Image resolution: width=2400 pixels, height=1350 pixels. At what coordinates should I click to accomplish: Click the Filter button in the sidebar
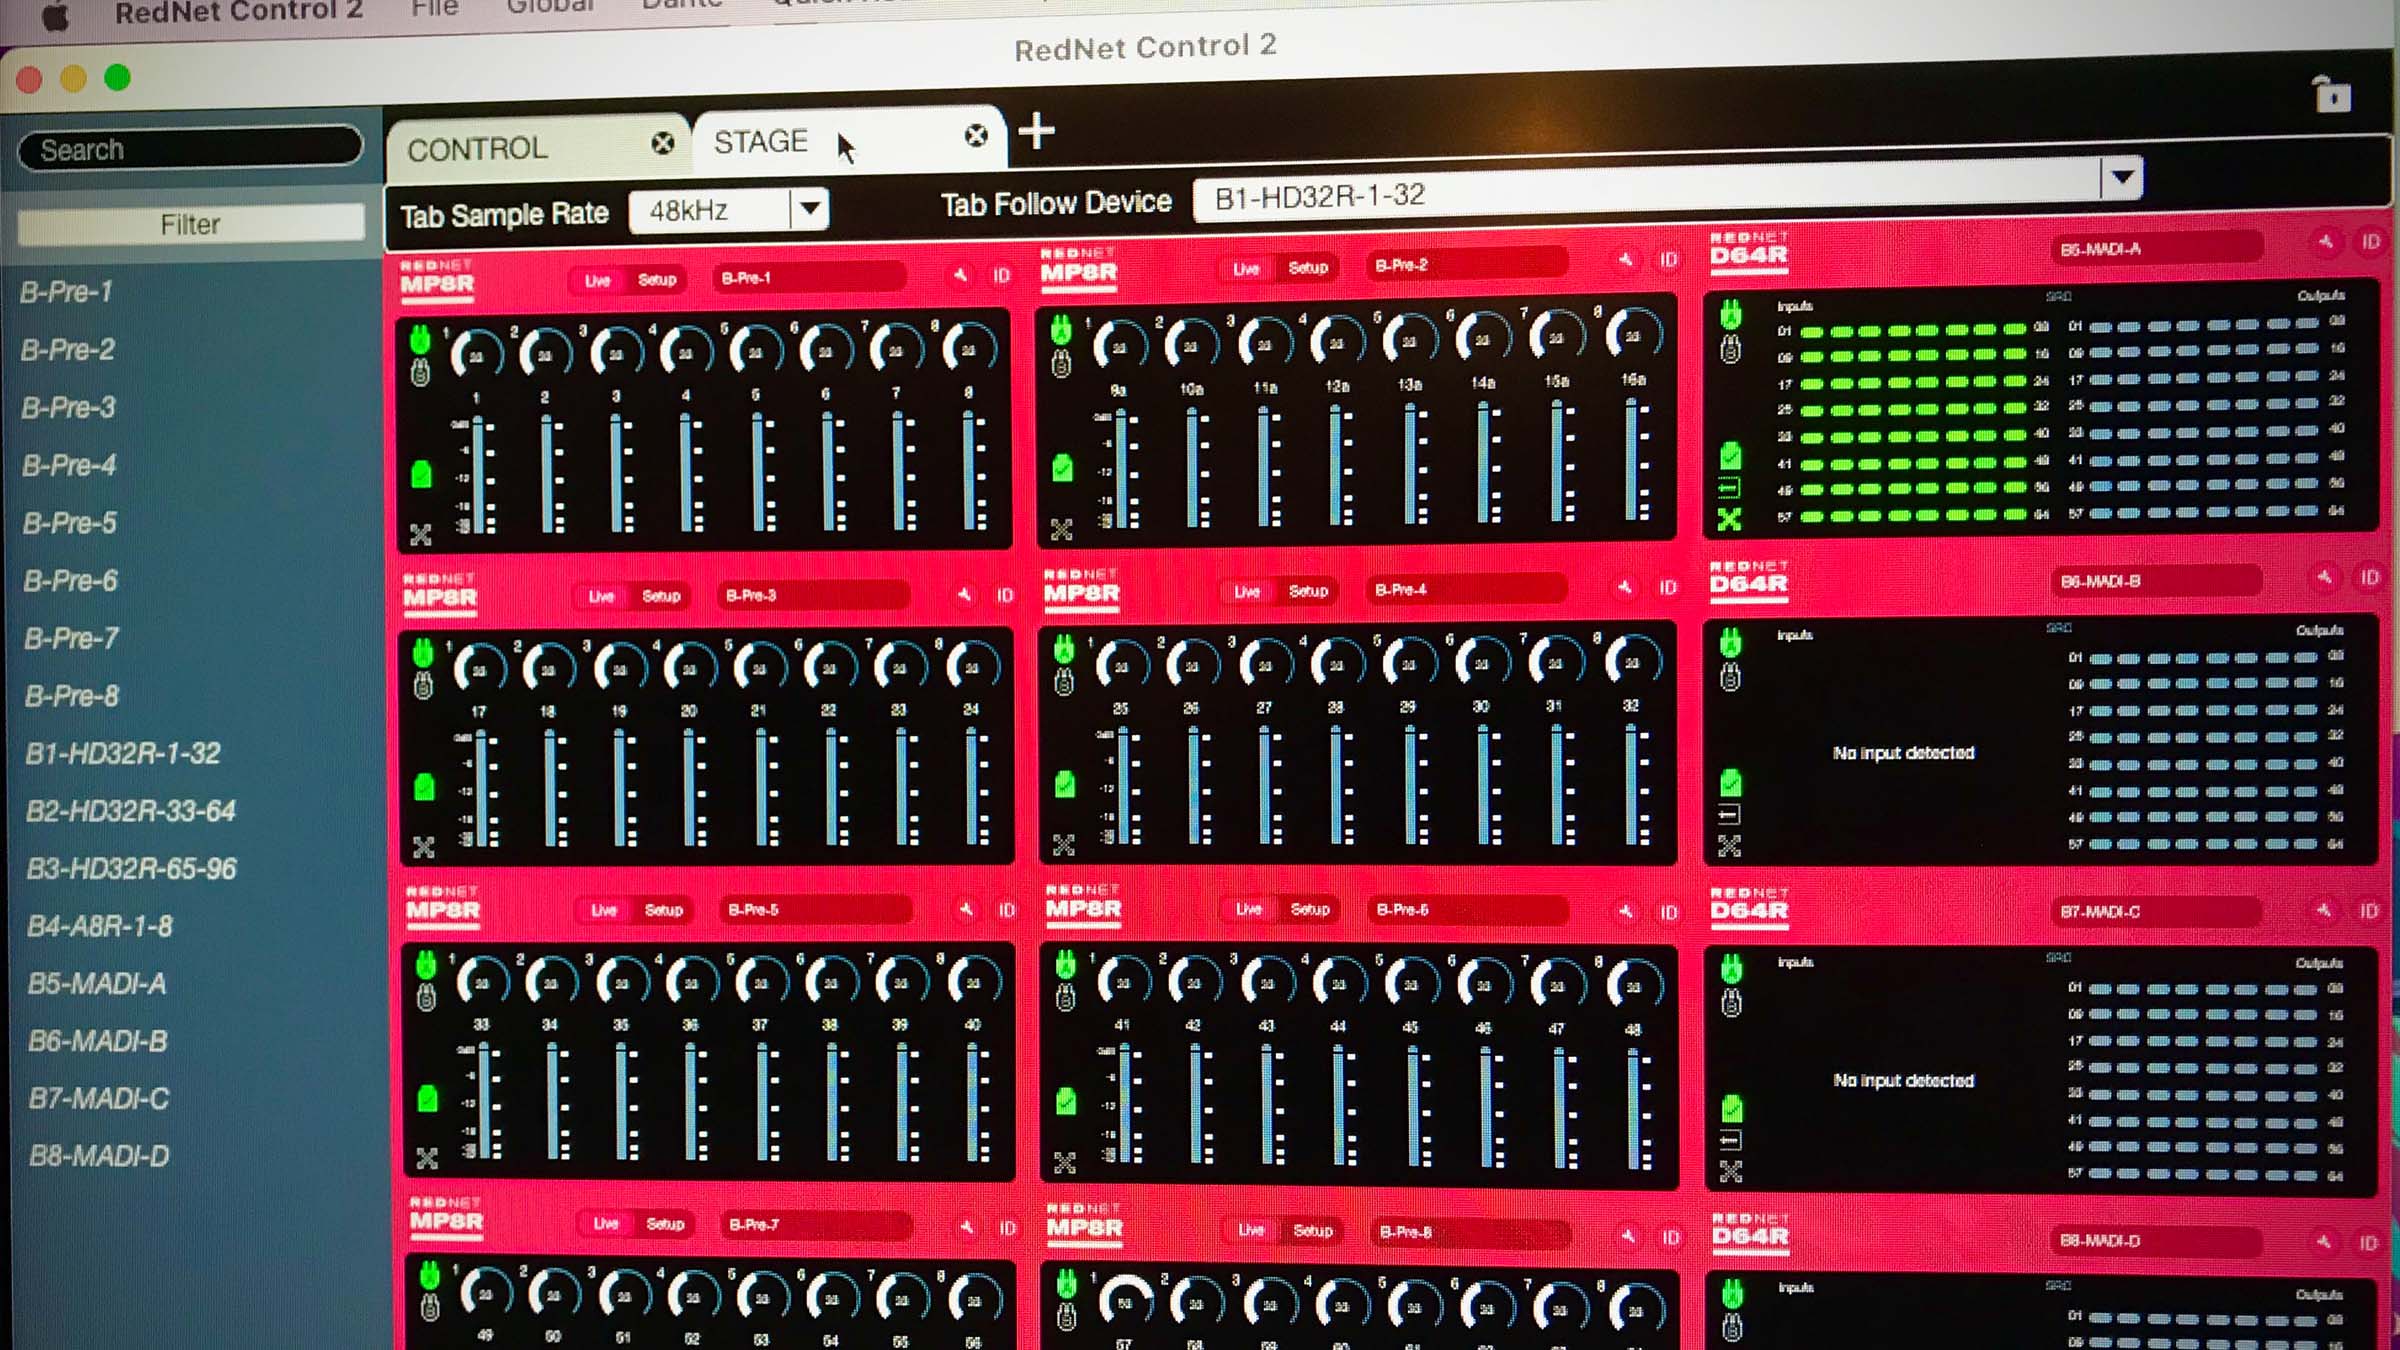190,223
